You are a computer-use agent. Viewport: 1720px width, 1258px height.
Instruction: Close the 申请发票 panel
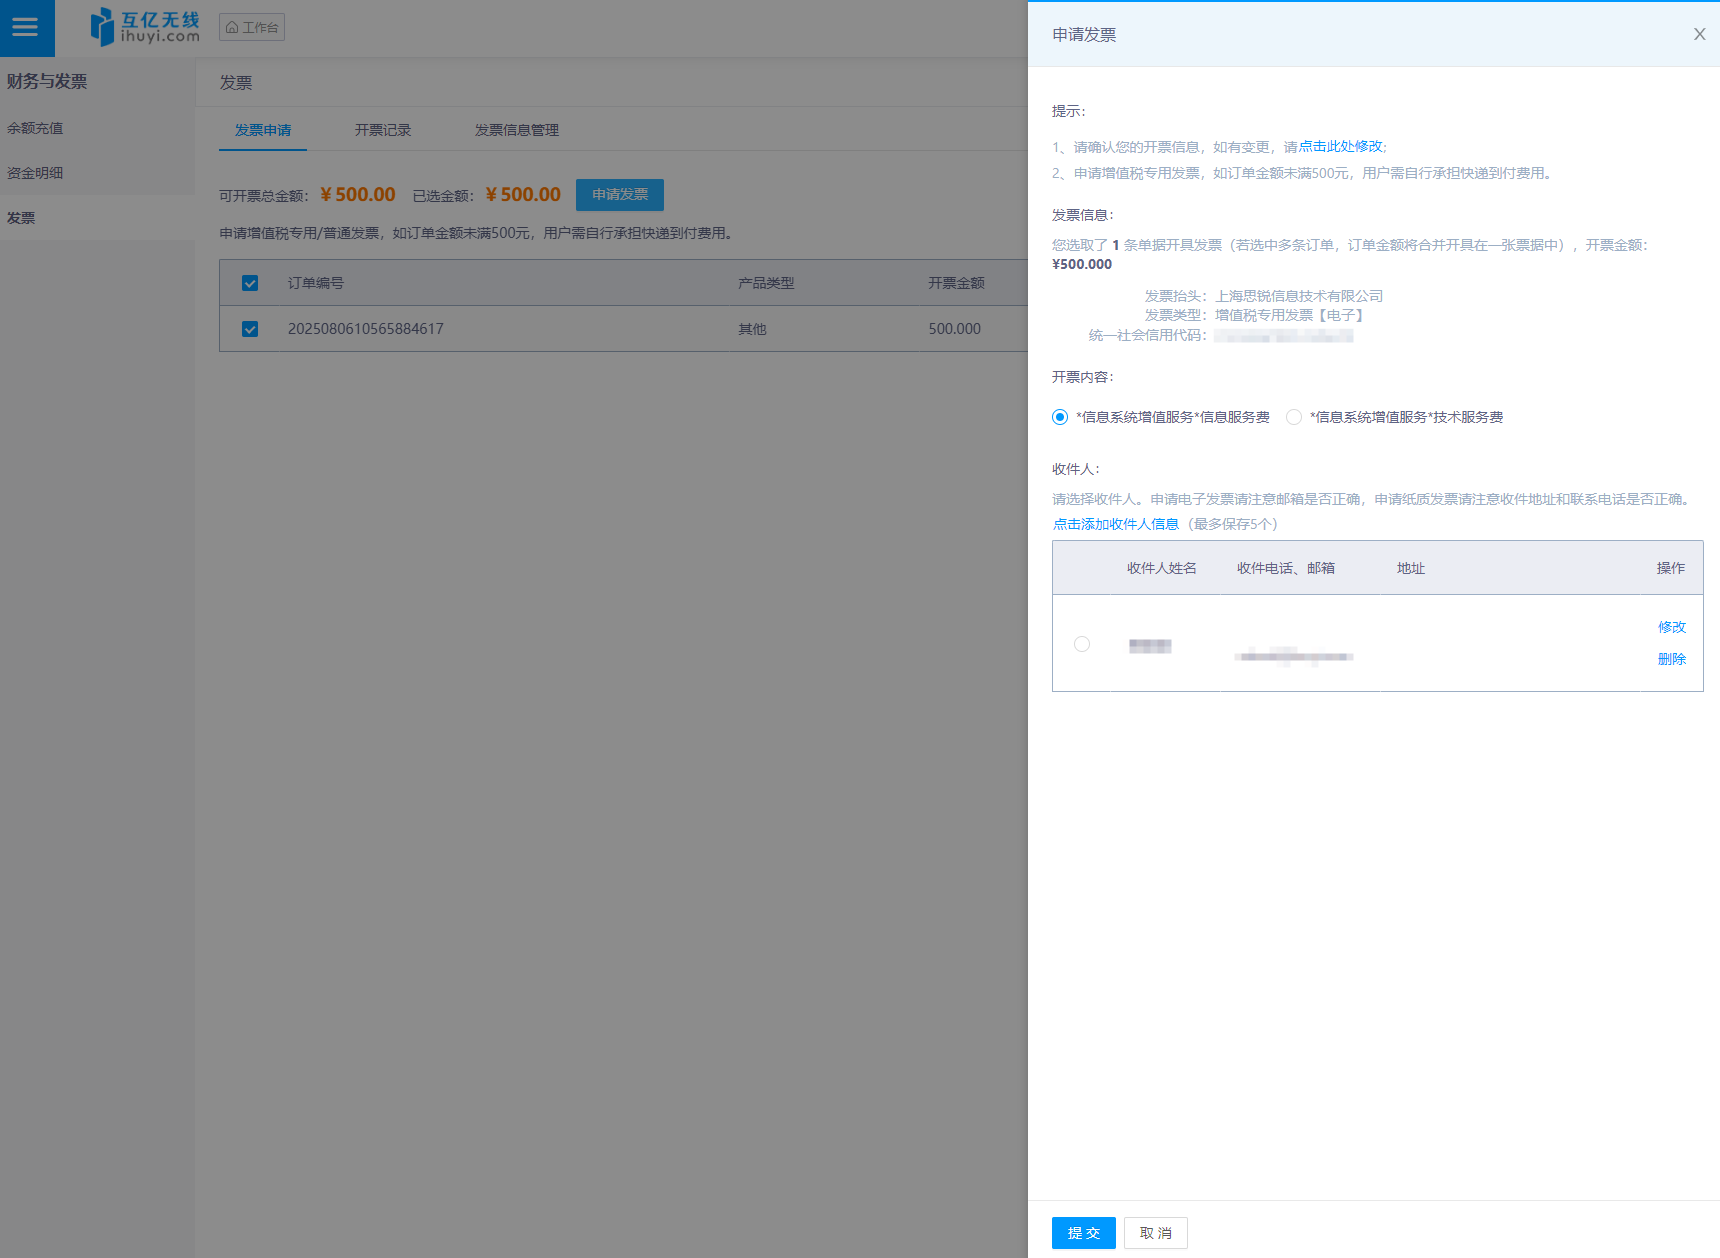1699,34
